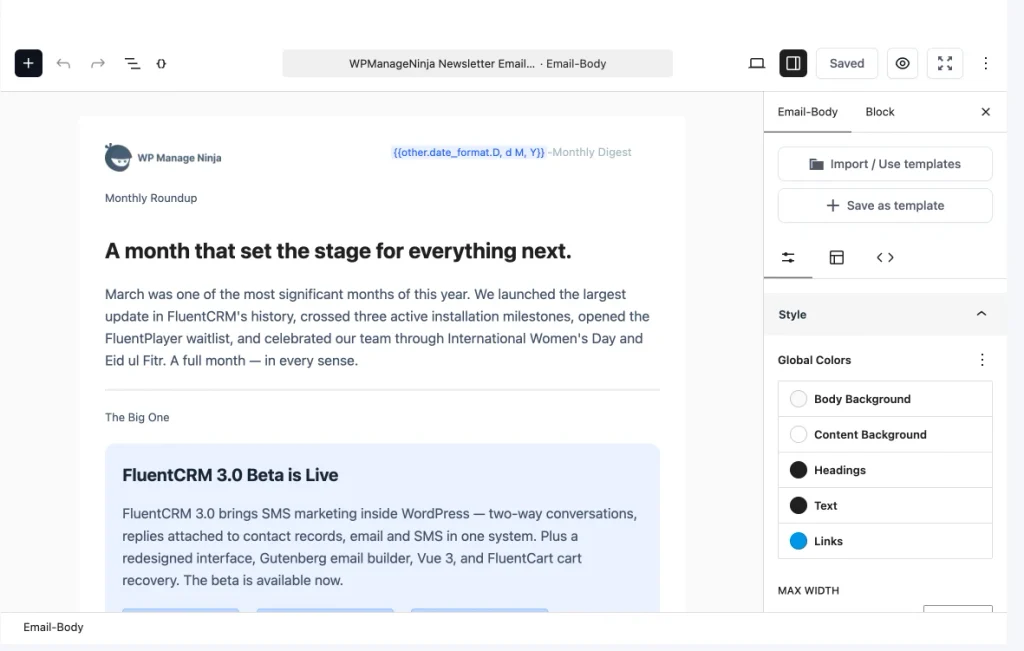Viewport: 1024px width, 651px height.
Task: Undo the last change
Action: [63, 63]
